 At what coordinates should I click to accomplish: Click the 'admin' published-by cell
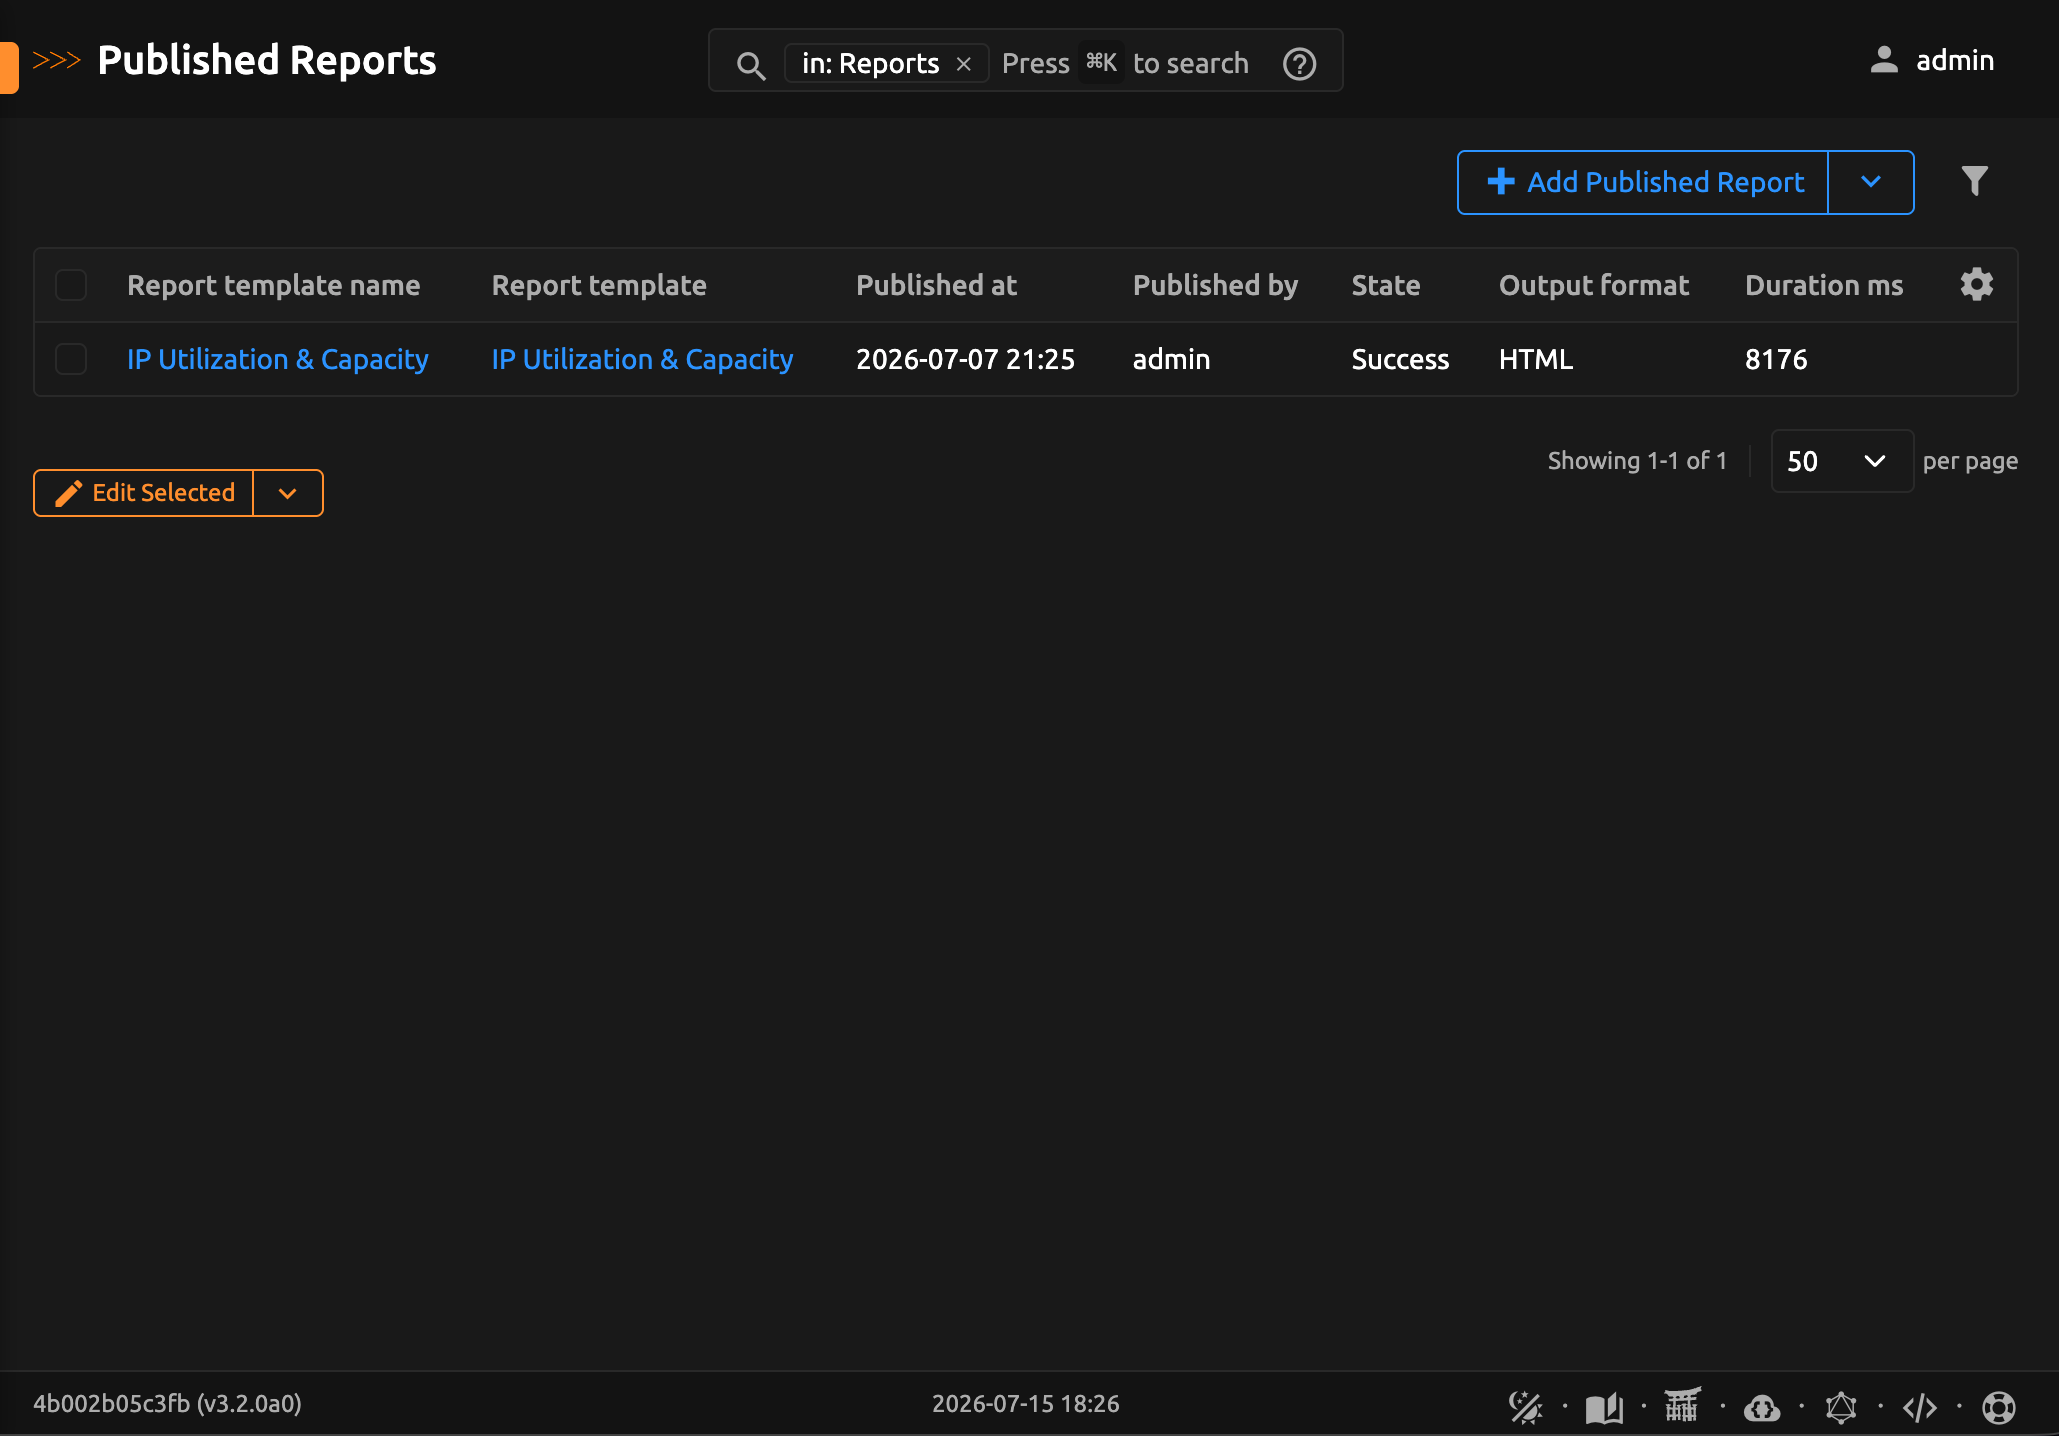(1171, 359)
